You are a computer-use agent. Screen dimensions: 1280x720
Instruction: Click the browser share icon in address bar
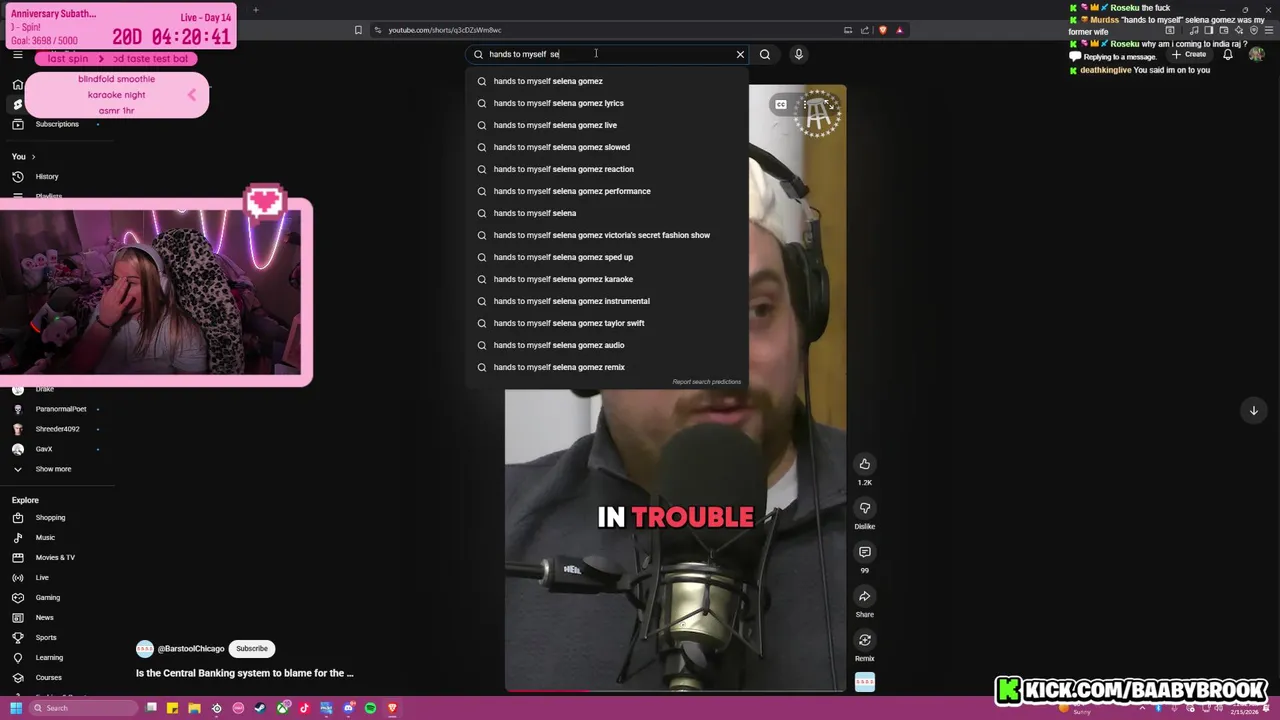[866, 30]
